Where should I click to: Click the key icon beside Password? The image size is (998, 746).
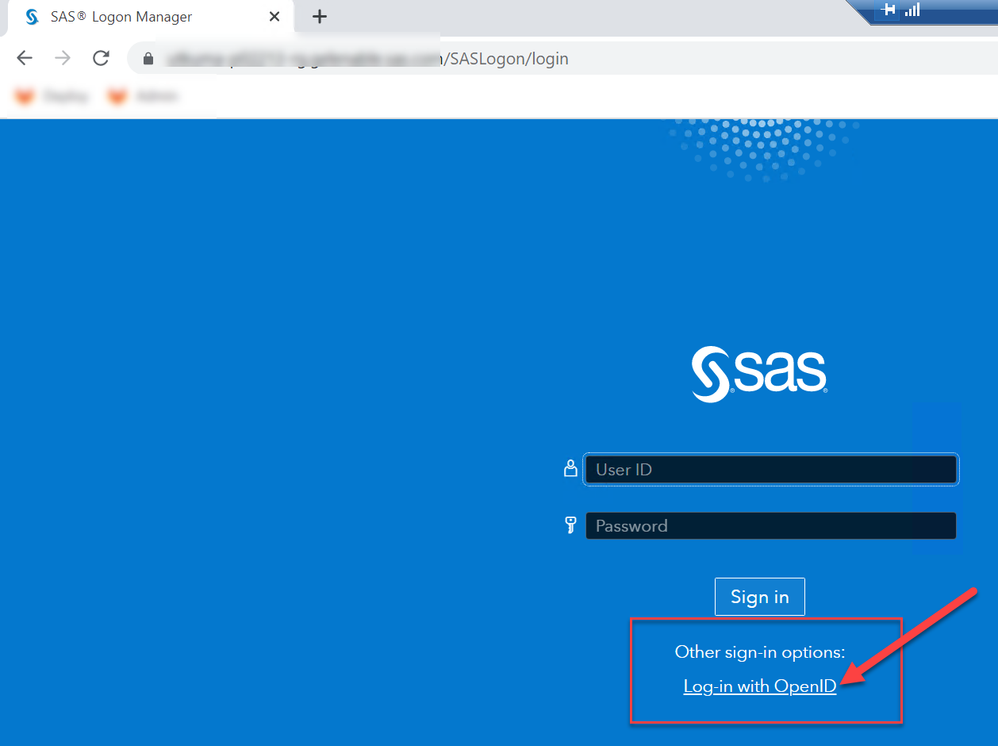click(x=570, y=525)
